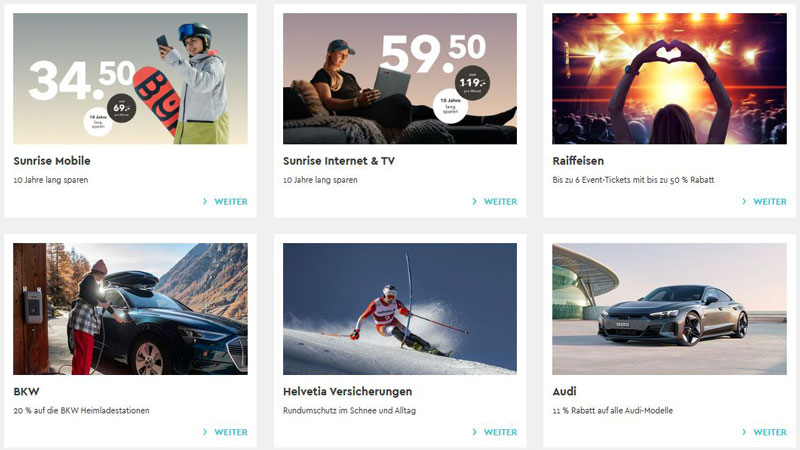
Task: Click the Raiffeisen card heading
Action: click(x=578, y=161)
